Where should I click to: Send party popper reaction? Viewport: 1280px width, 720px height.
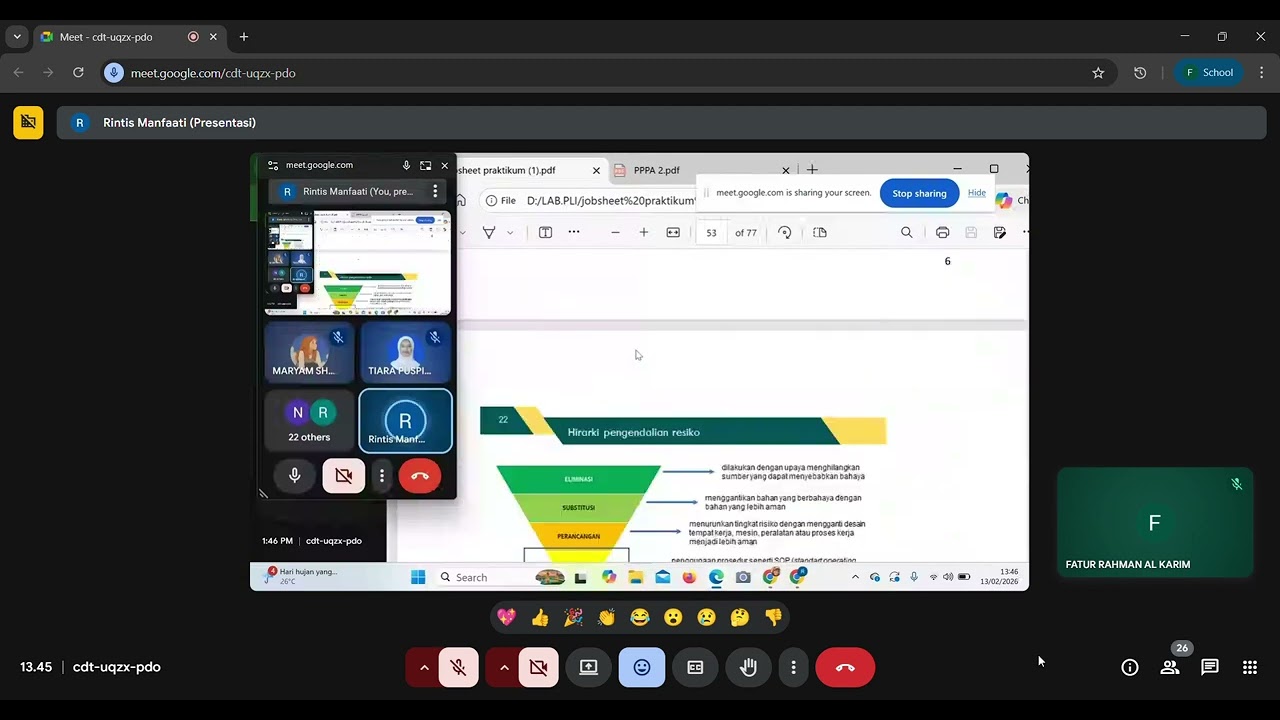573,617
